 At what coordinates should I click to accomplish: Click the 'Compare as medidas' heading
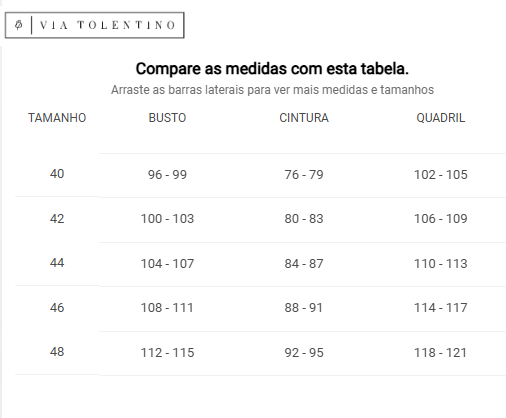(x=272, y=69)
